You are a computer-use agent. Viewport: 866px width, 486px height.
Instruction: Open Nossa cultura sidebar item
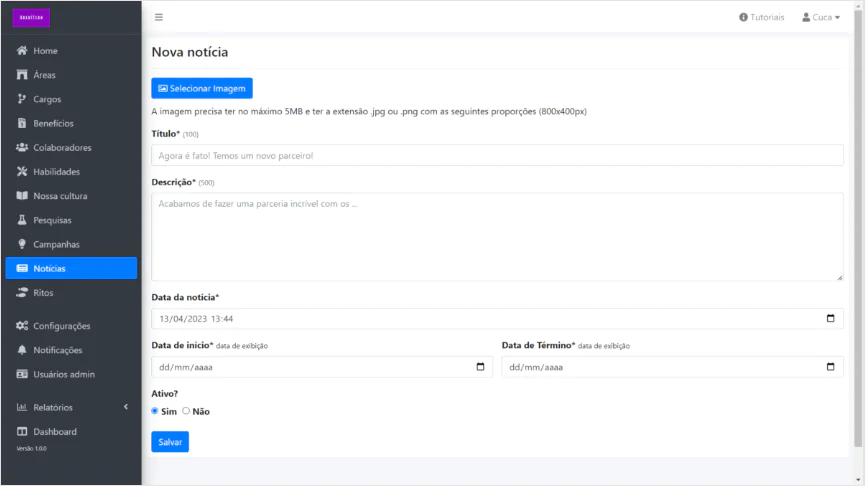(60, 196)
